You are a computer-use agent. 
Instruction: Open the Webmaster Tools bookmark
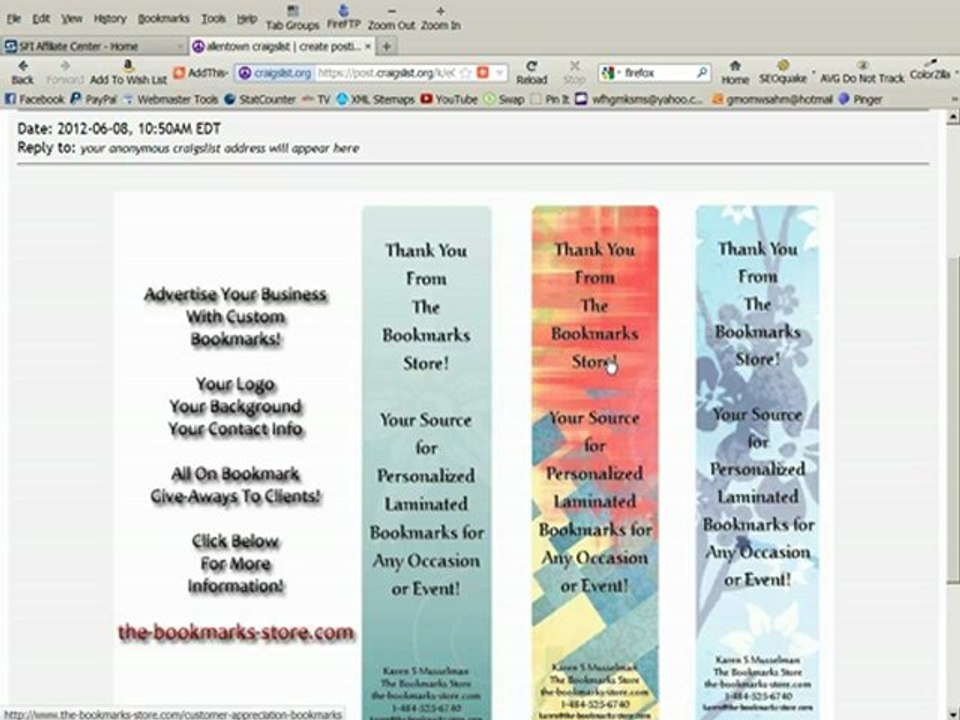tap(171, 99)
